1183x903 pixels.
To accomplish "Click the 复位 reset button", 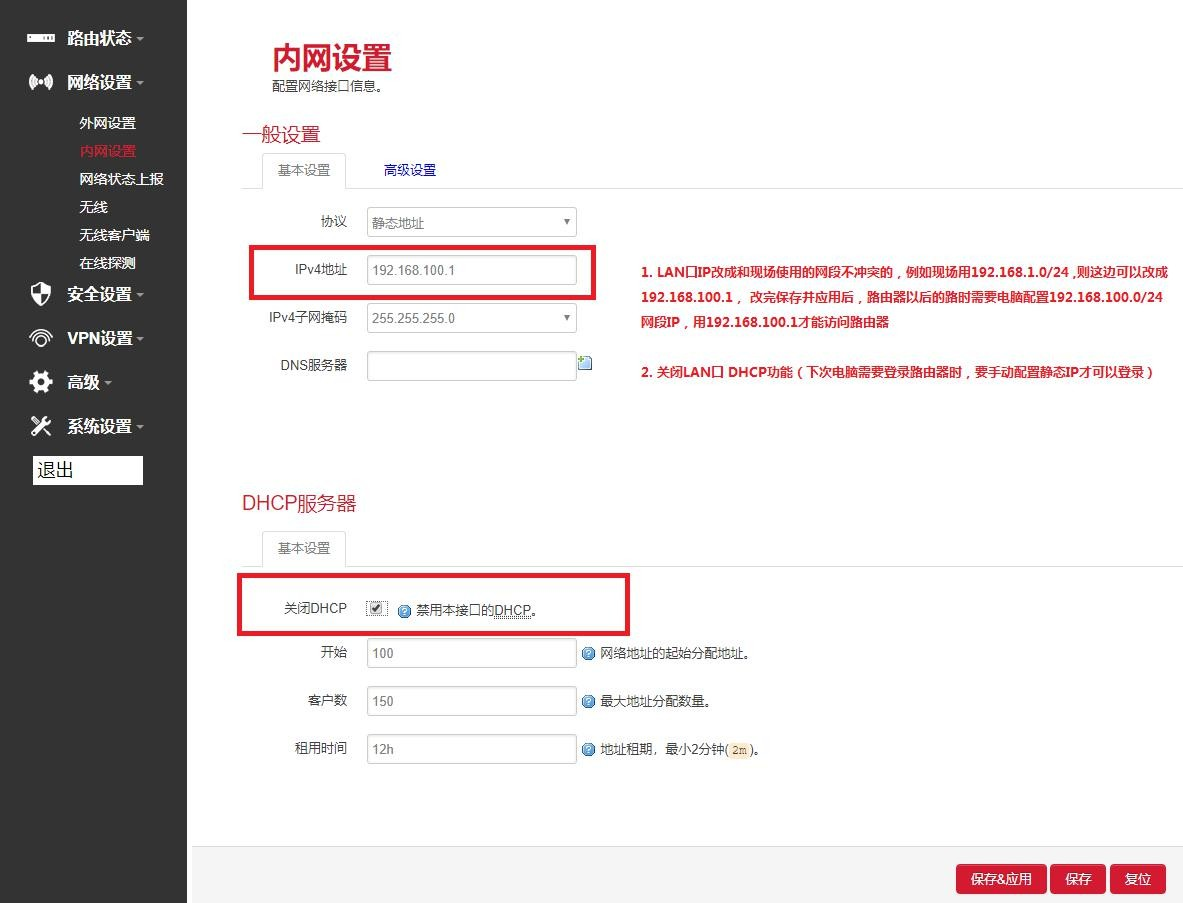I will [x=1139, y=878].
